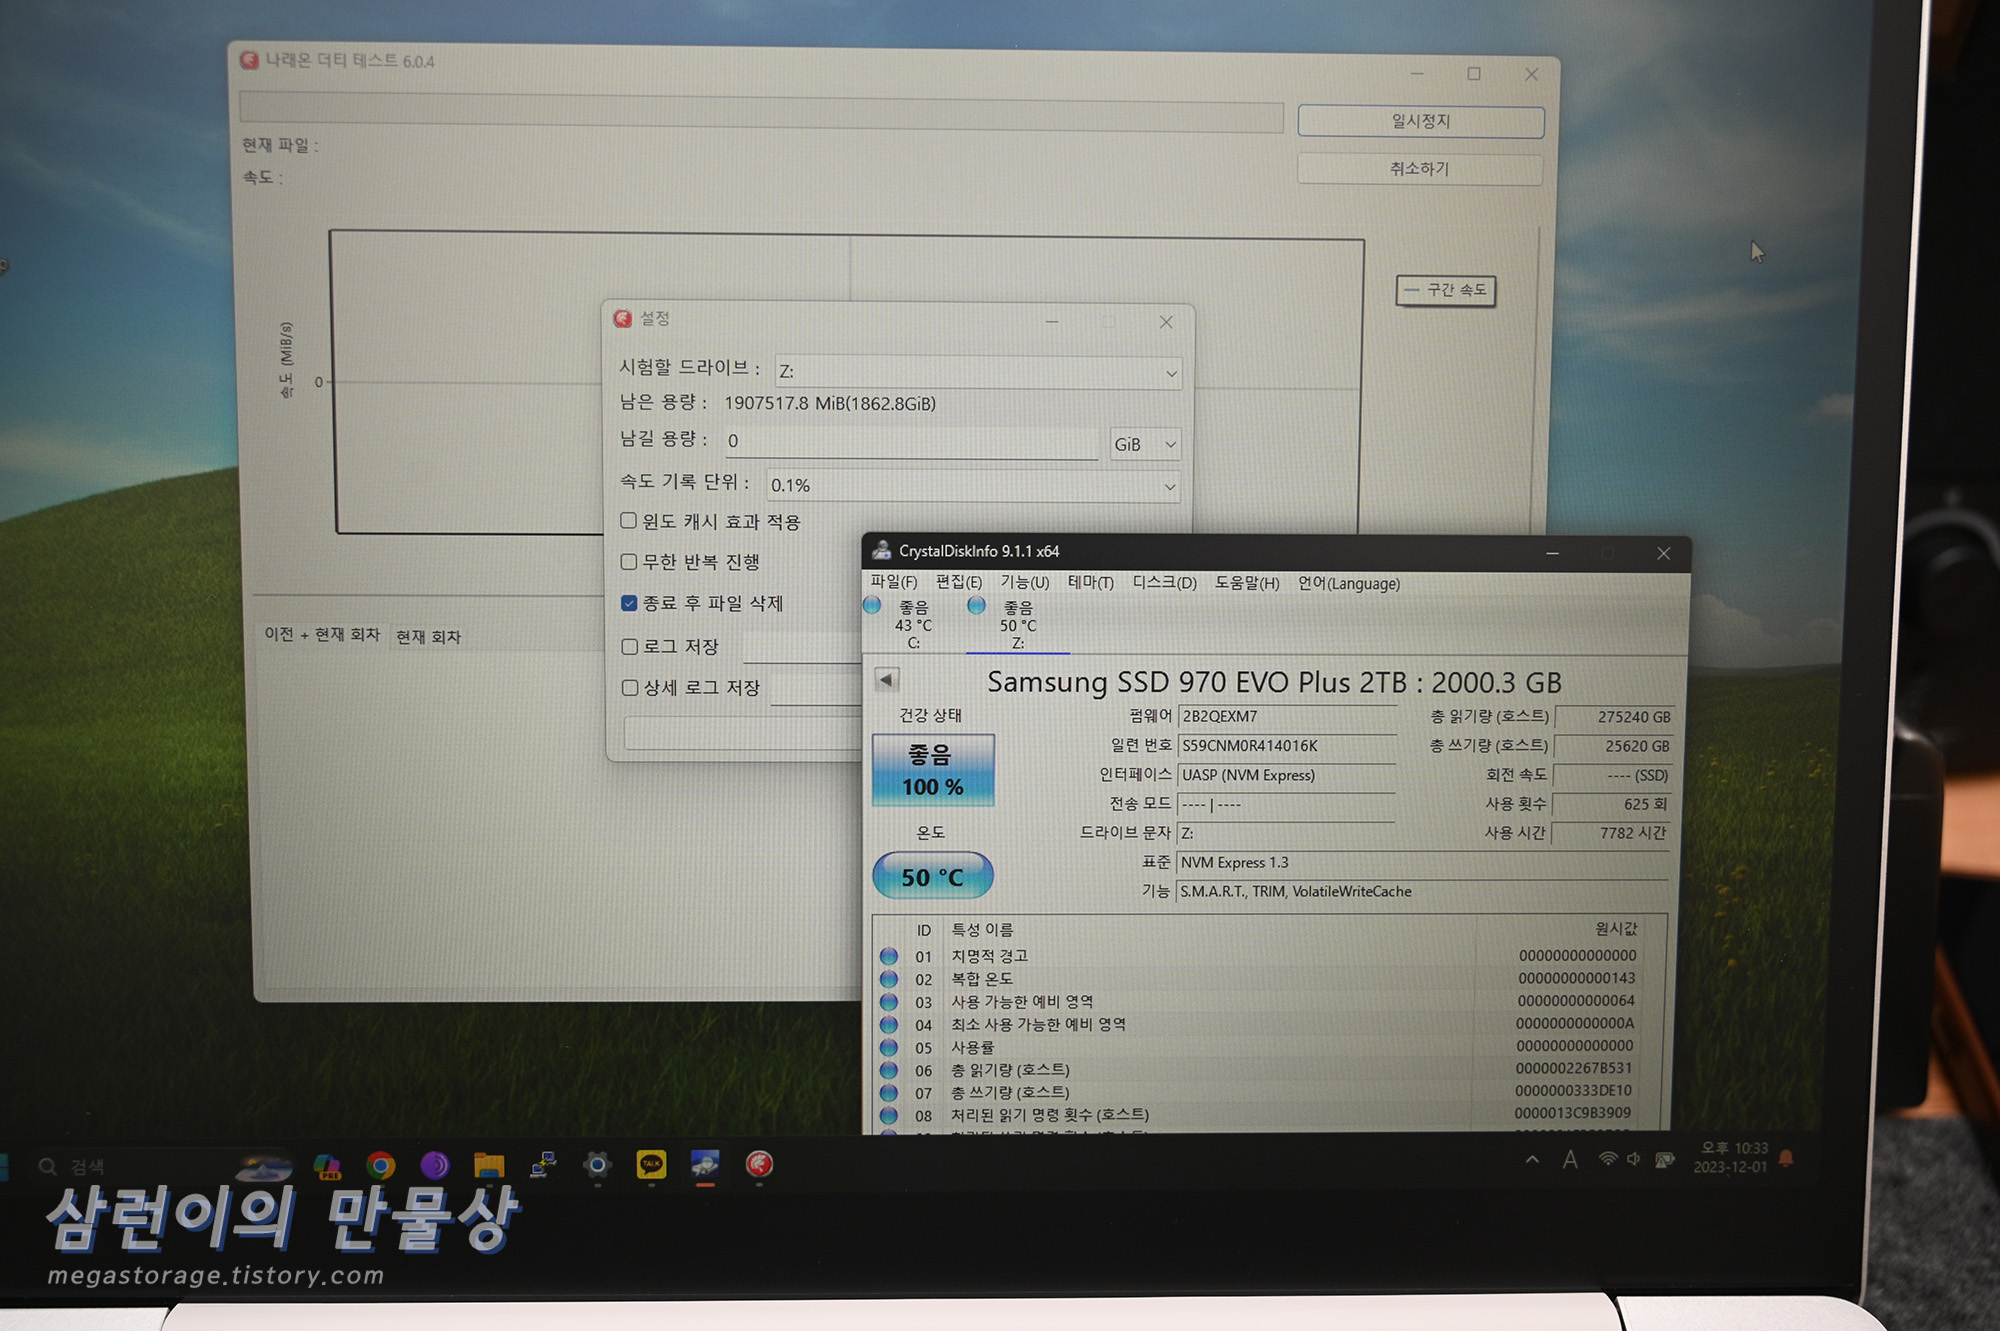This screenshot has width=2000, height=1331.
Task: Open Chrome from the taskbar
Action: pyautogui.click(x=380, y=1165)
